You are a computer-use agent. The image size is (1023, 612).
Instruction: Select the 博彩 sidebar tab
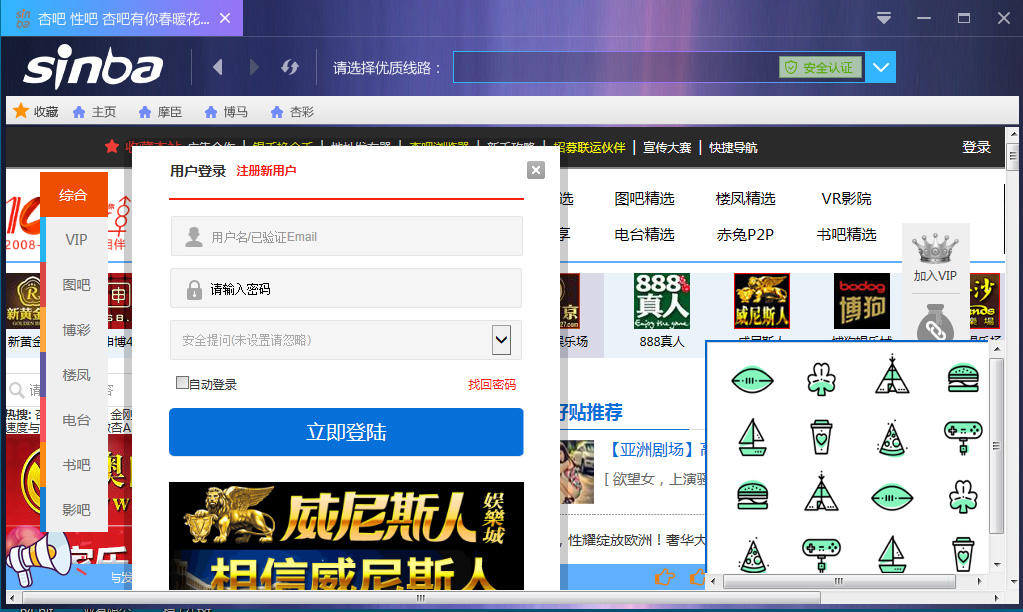pyautogui.click(x=76, y=329)
